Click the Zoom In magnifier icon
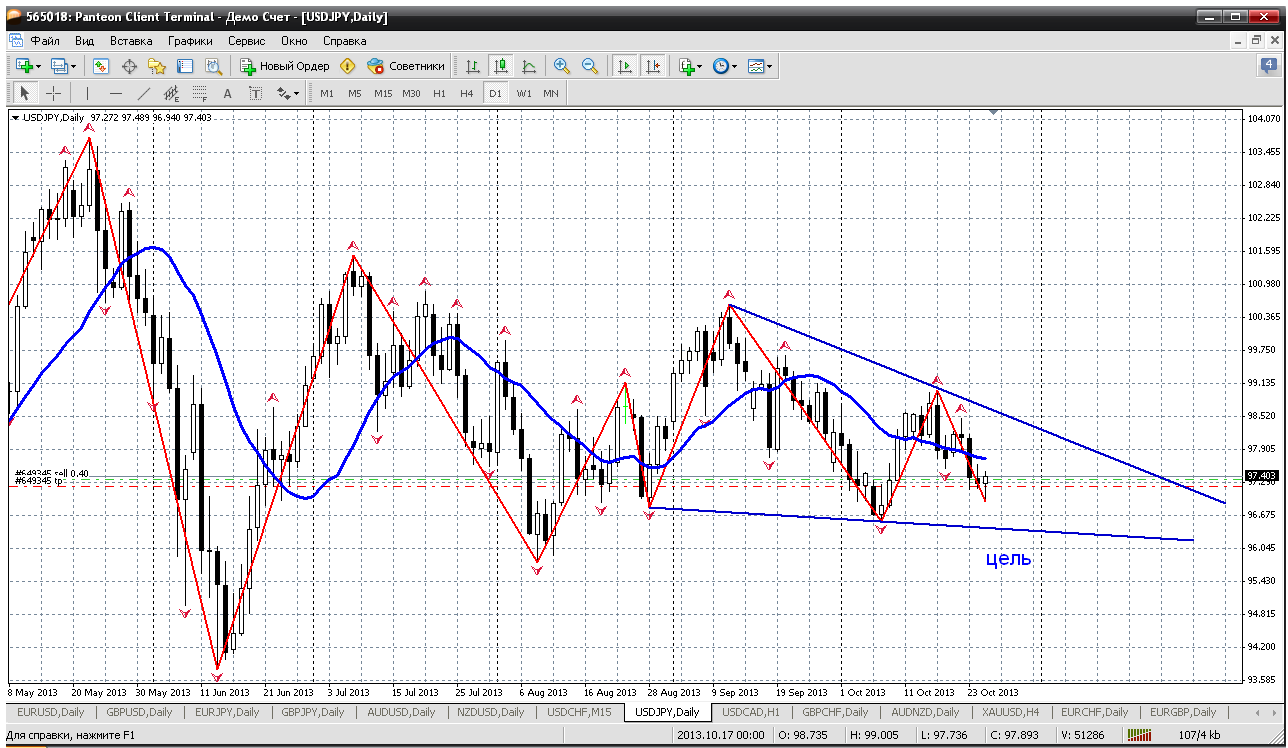Viewport: 1288px width, 748px height. (562, 66)
